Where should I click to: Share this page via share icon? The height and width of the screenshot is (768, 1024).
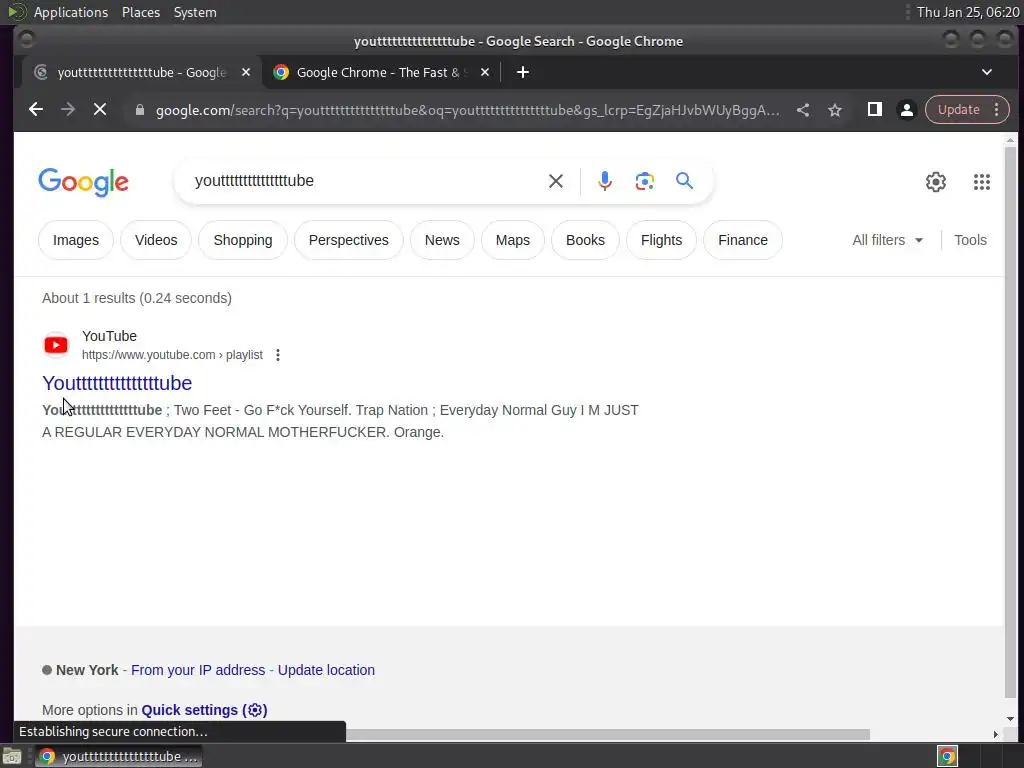(x=803, y=110)
